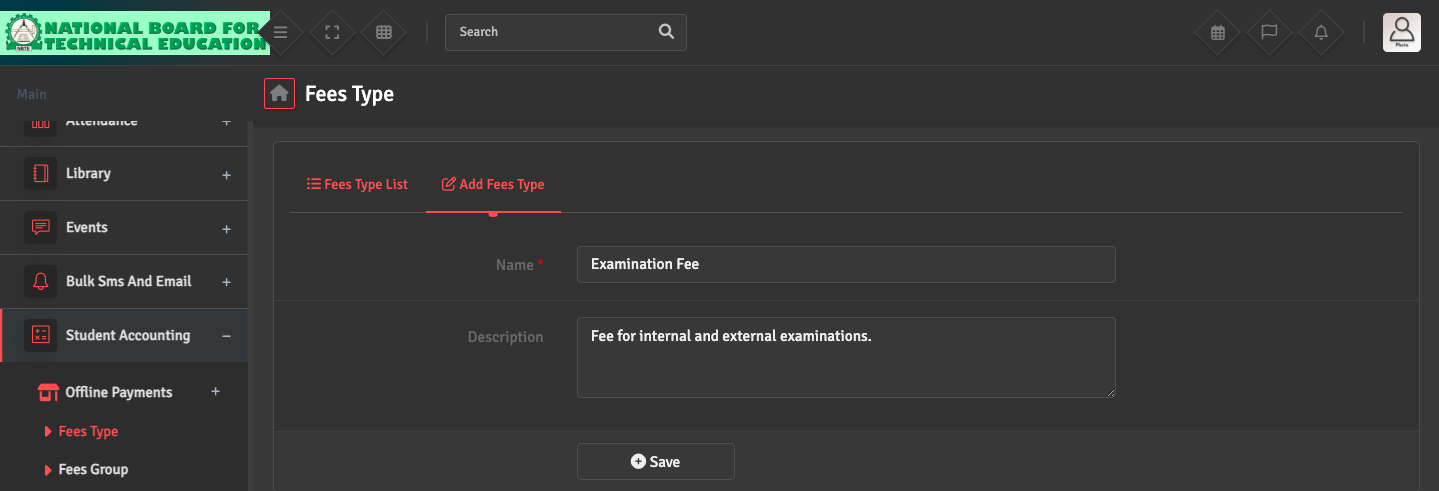Open the user profile photo
Viewport: 1439px width, 491px height.
coord(1401,32)
